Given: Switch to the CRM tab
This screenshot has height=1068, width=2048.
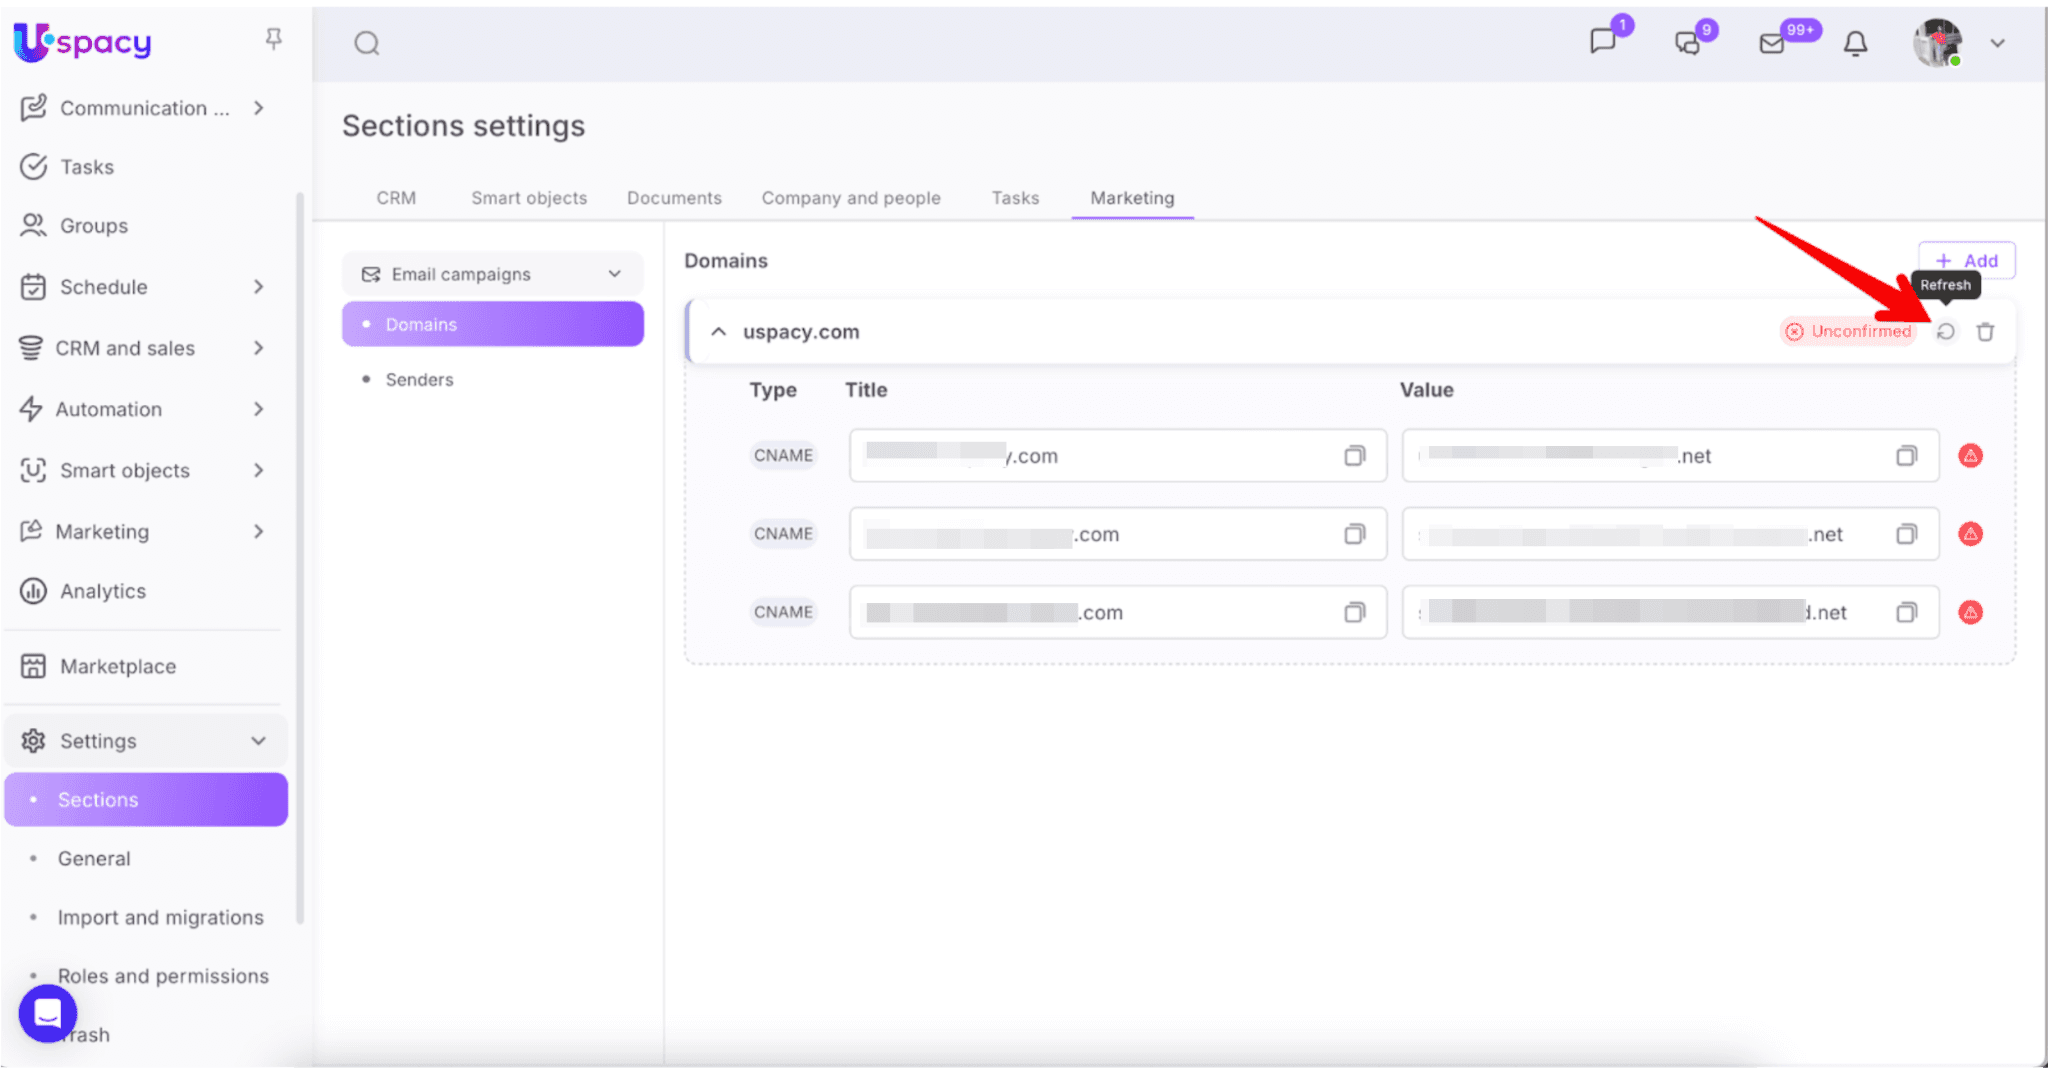Looking at the screenshot, I should [x=396, y=198].
